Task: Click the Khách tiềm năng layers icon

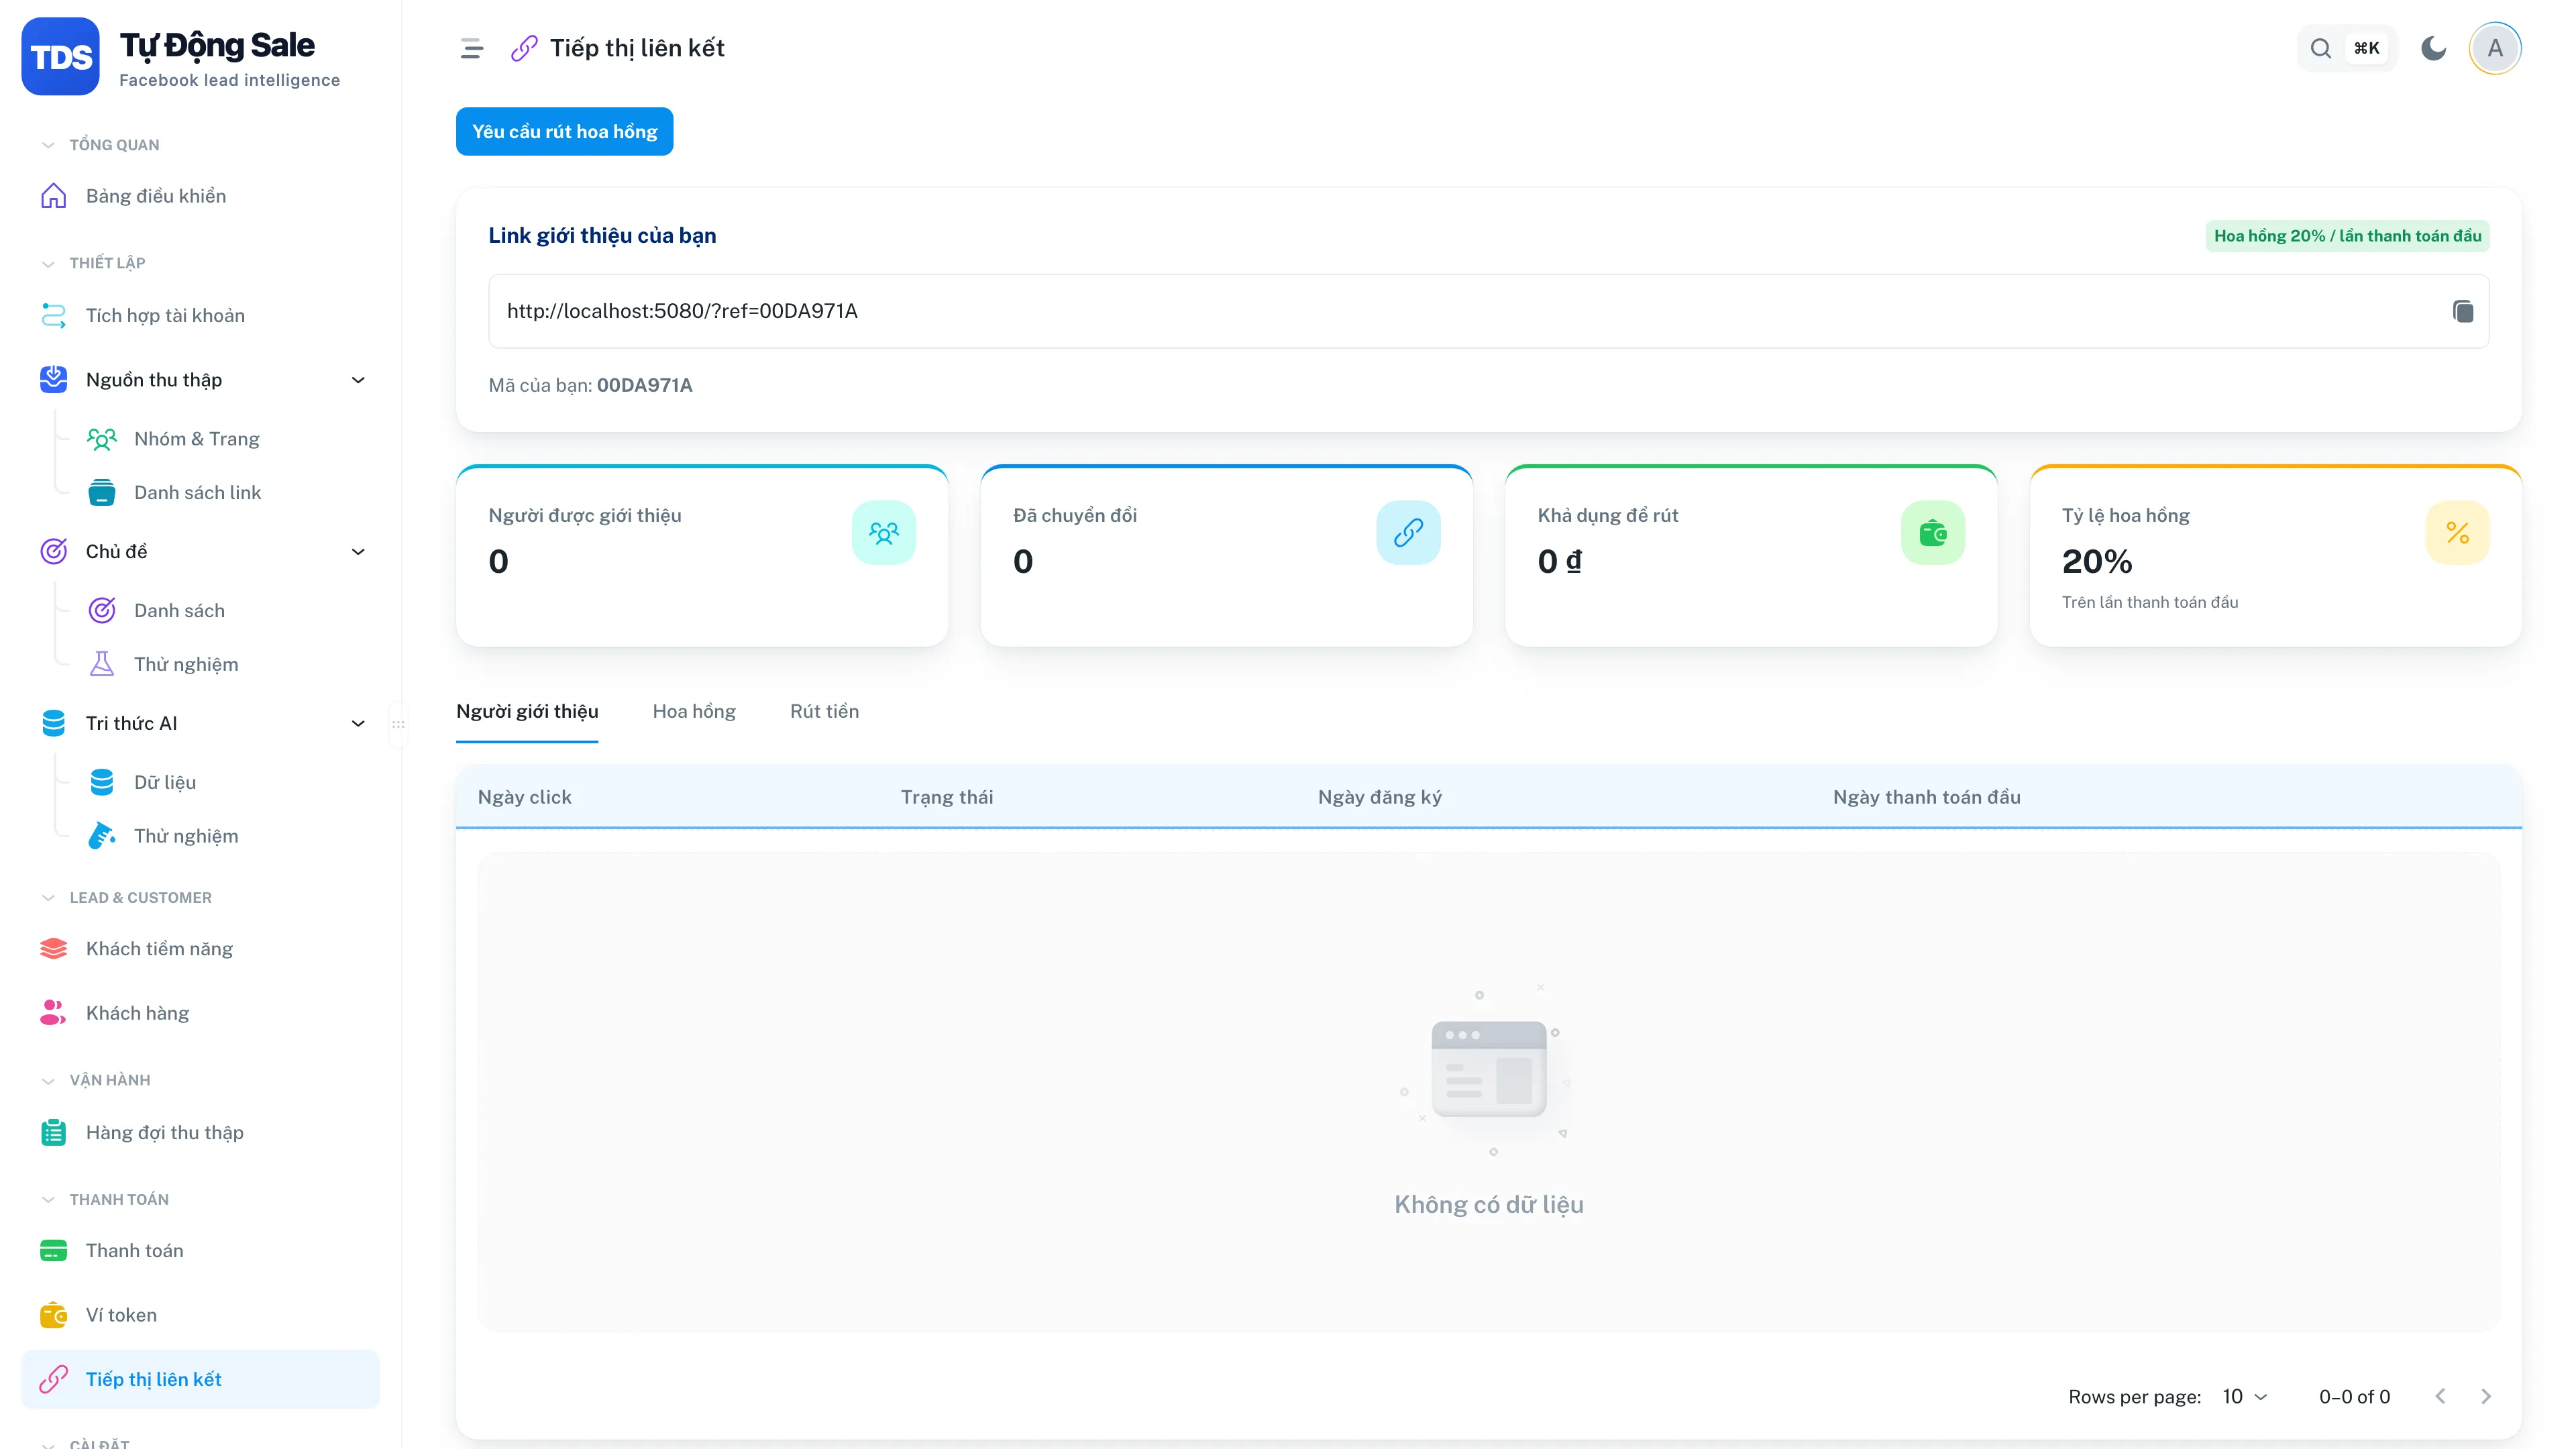Action: click(x=53, y=949)
